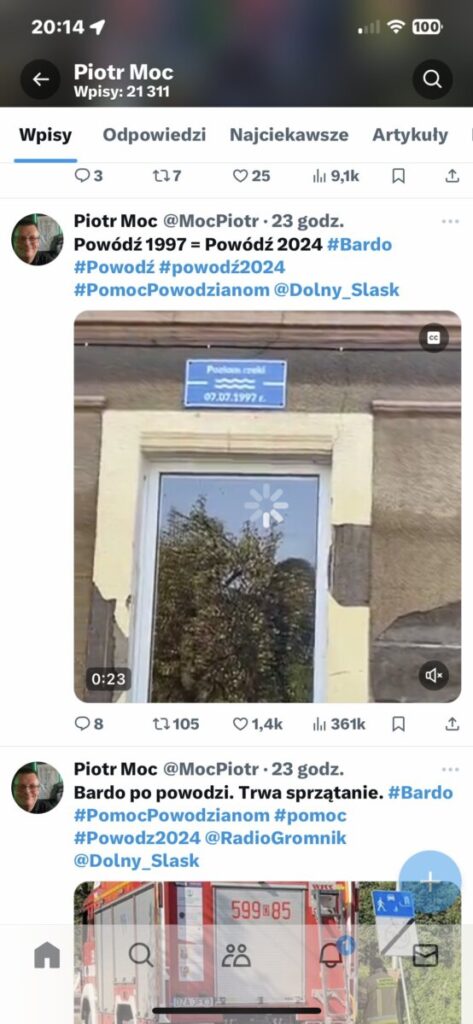Image resolution: width=473 pixels, height=1024 pixels.
Task: Open the Home tab in bottom bar
Action: pos(47,955)
